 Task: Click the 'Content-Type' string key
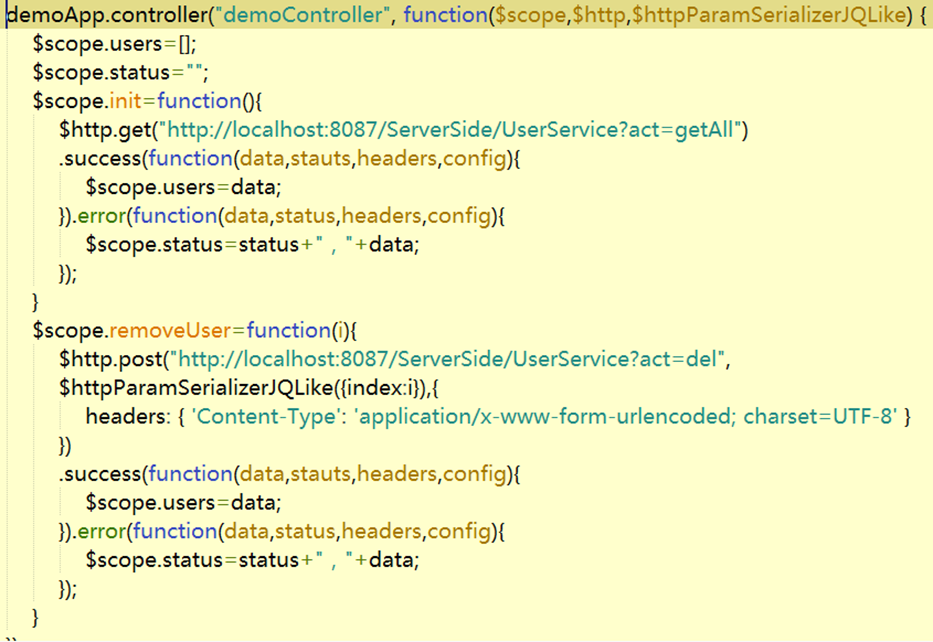pos(267,416)
